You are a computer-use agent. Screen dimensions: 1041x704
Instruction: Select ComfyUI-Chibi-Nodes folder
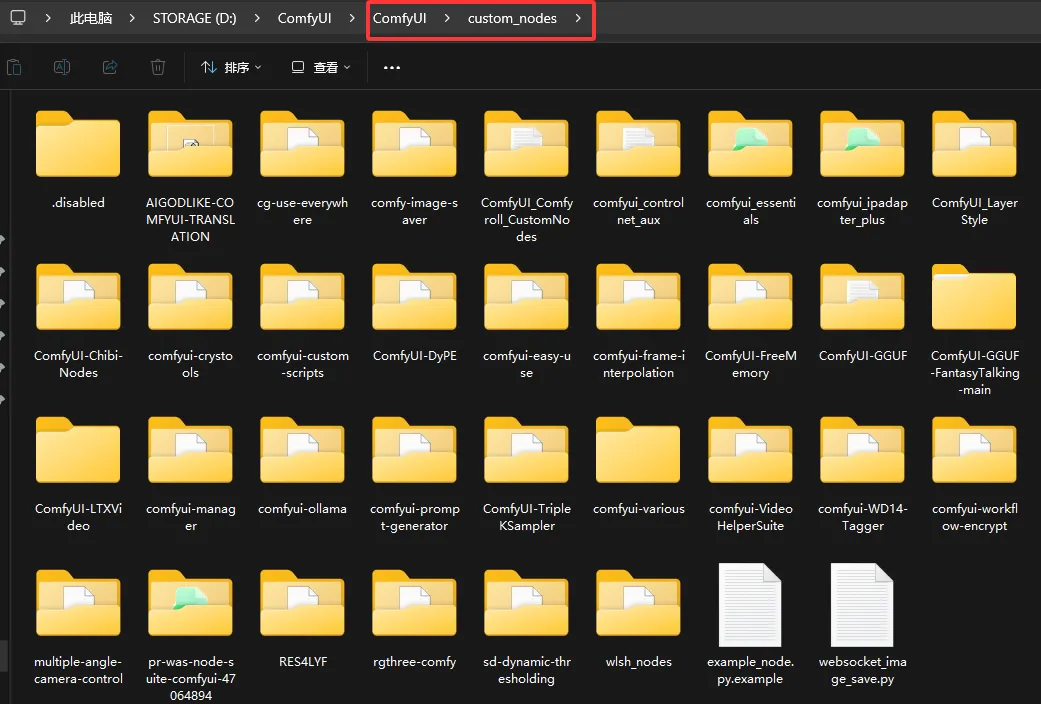tap(78, 321)
